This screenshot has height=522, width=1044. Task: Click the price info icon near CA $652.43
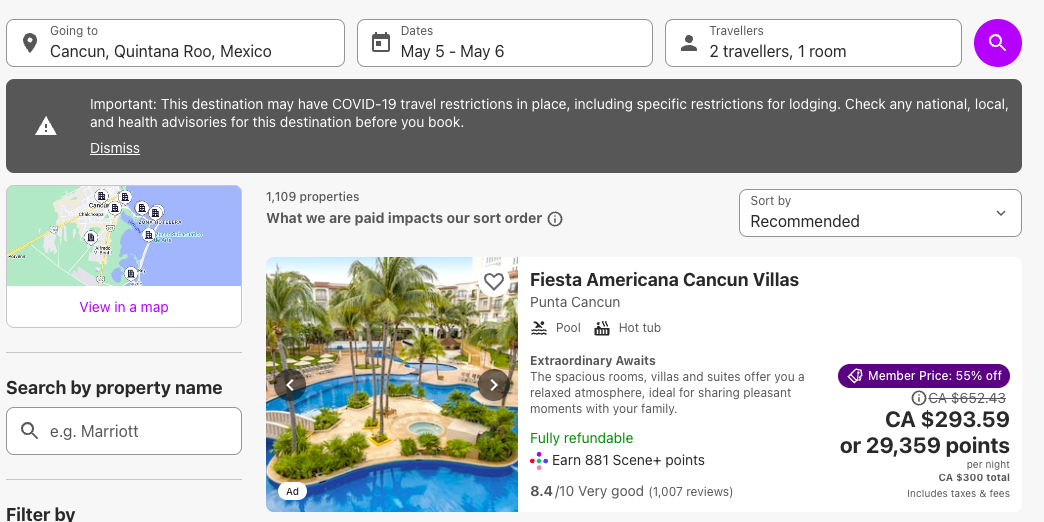(920, 398)
